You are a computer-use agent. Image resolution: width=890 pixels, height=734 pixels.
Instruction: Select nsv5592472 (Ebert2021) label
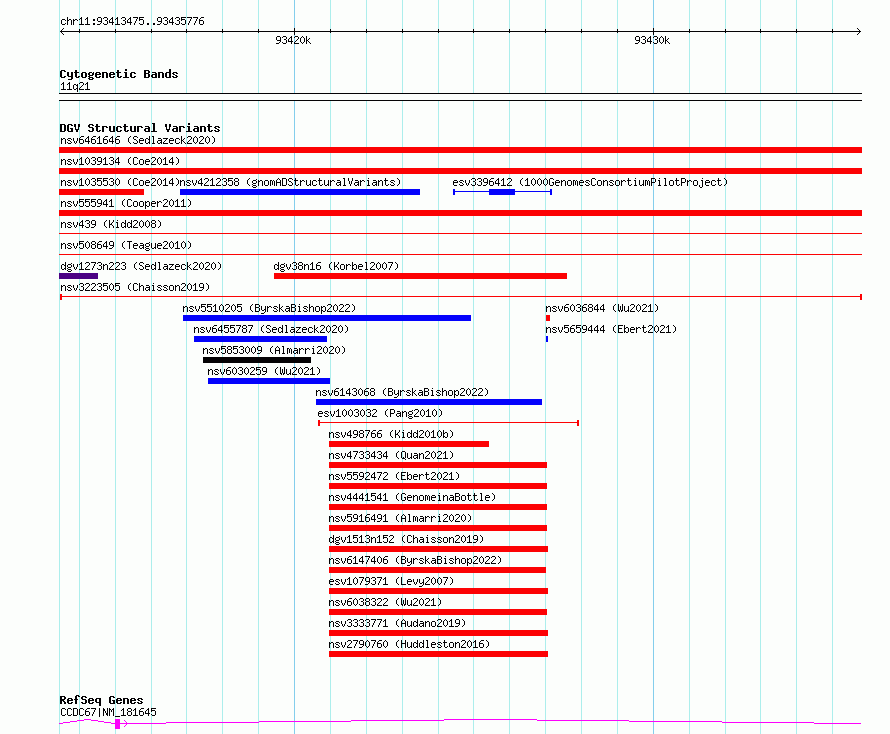pyautogui.click(x=394, y=476)
